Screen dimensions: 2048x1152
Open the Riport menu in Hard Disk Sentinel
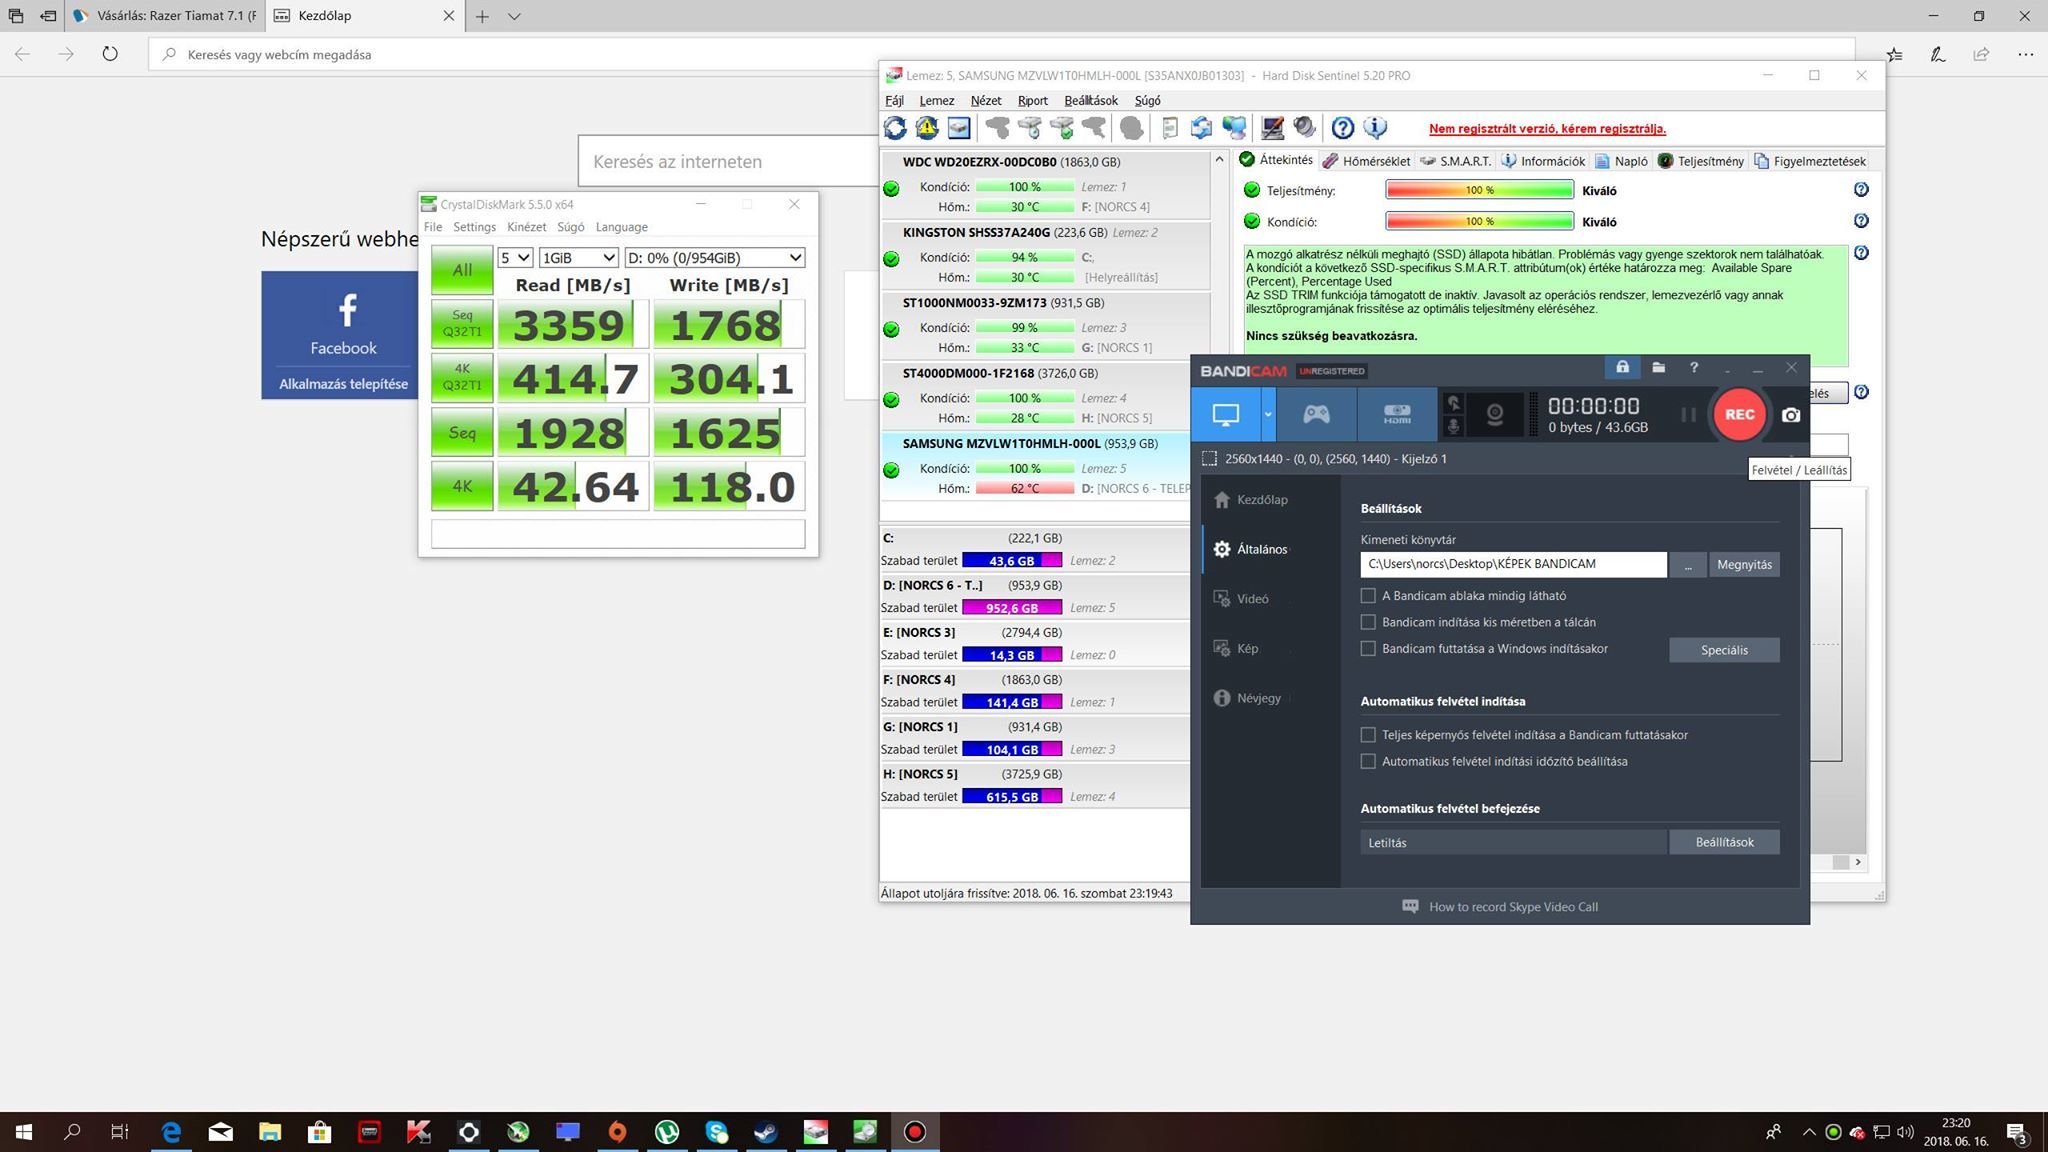pyautogui.click(x=1032, y=100)
